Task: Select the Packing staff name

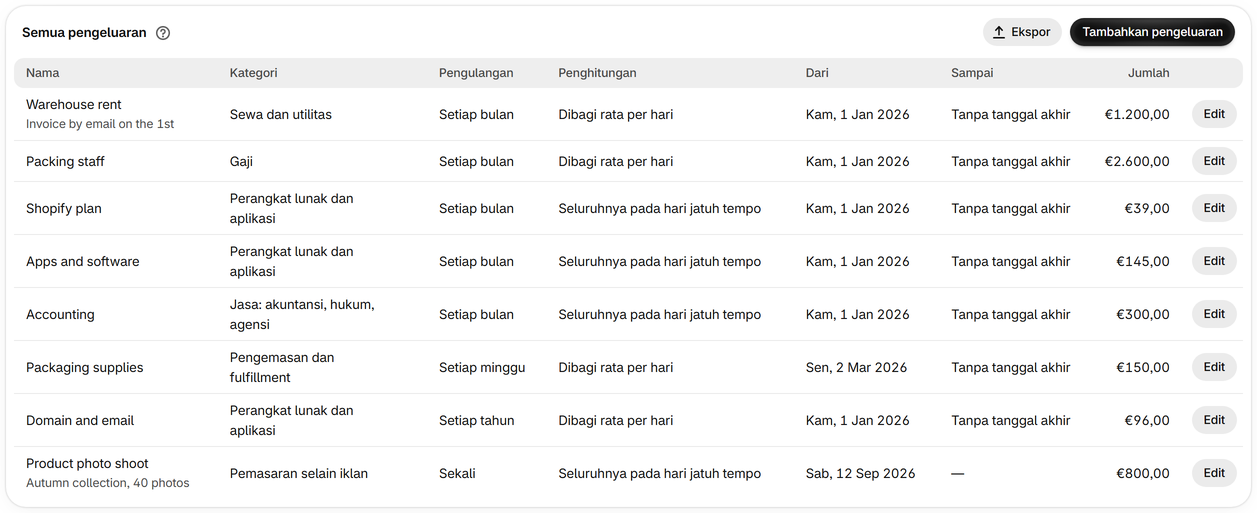Action: click(65, 161)
